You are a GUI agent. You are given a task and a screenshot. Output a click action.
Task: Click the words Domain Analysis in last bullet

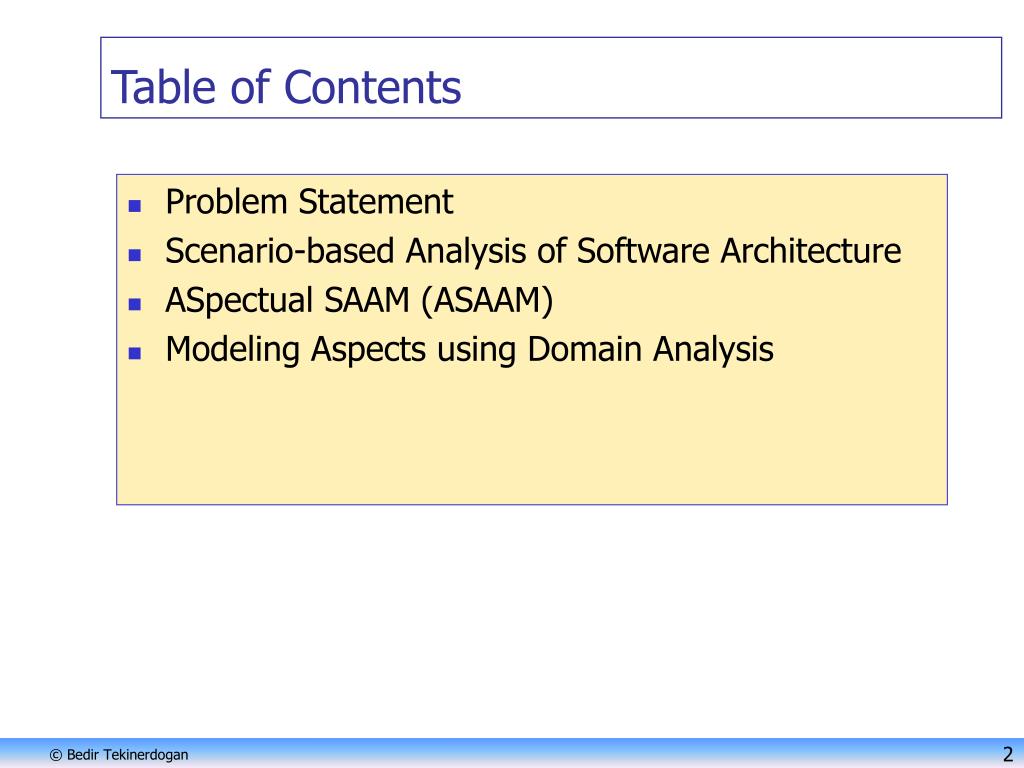650,349
